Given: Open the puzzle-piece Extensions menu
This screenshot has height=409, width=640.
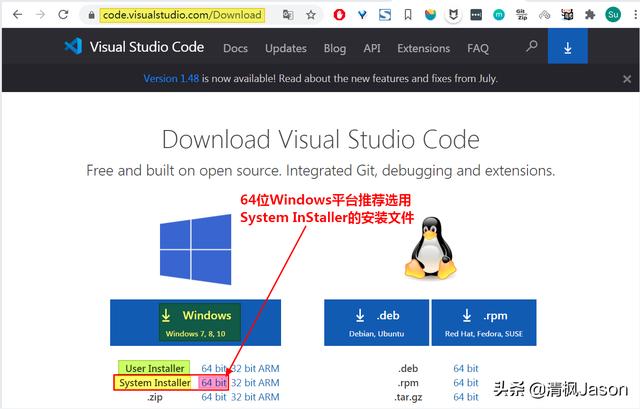Looking at the screenshot, I should (590, 15).
